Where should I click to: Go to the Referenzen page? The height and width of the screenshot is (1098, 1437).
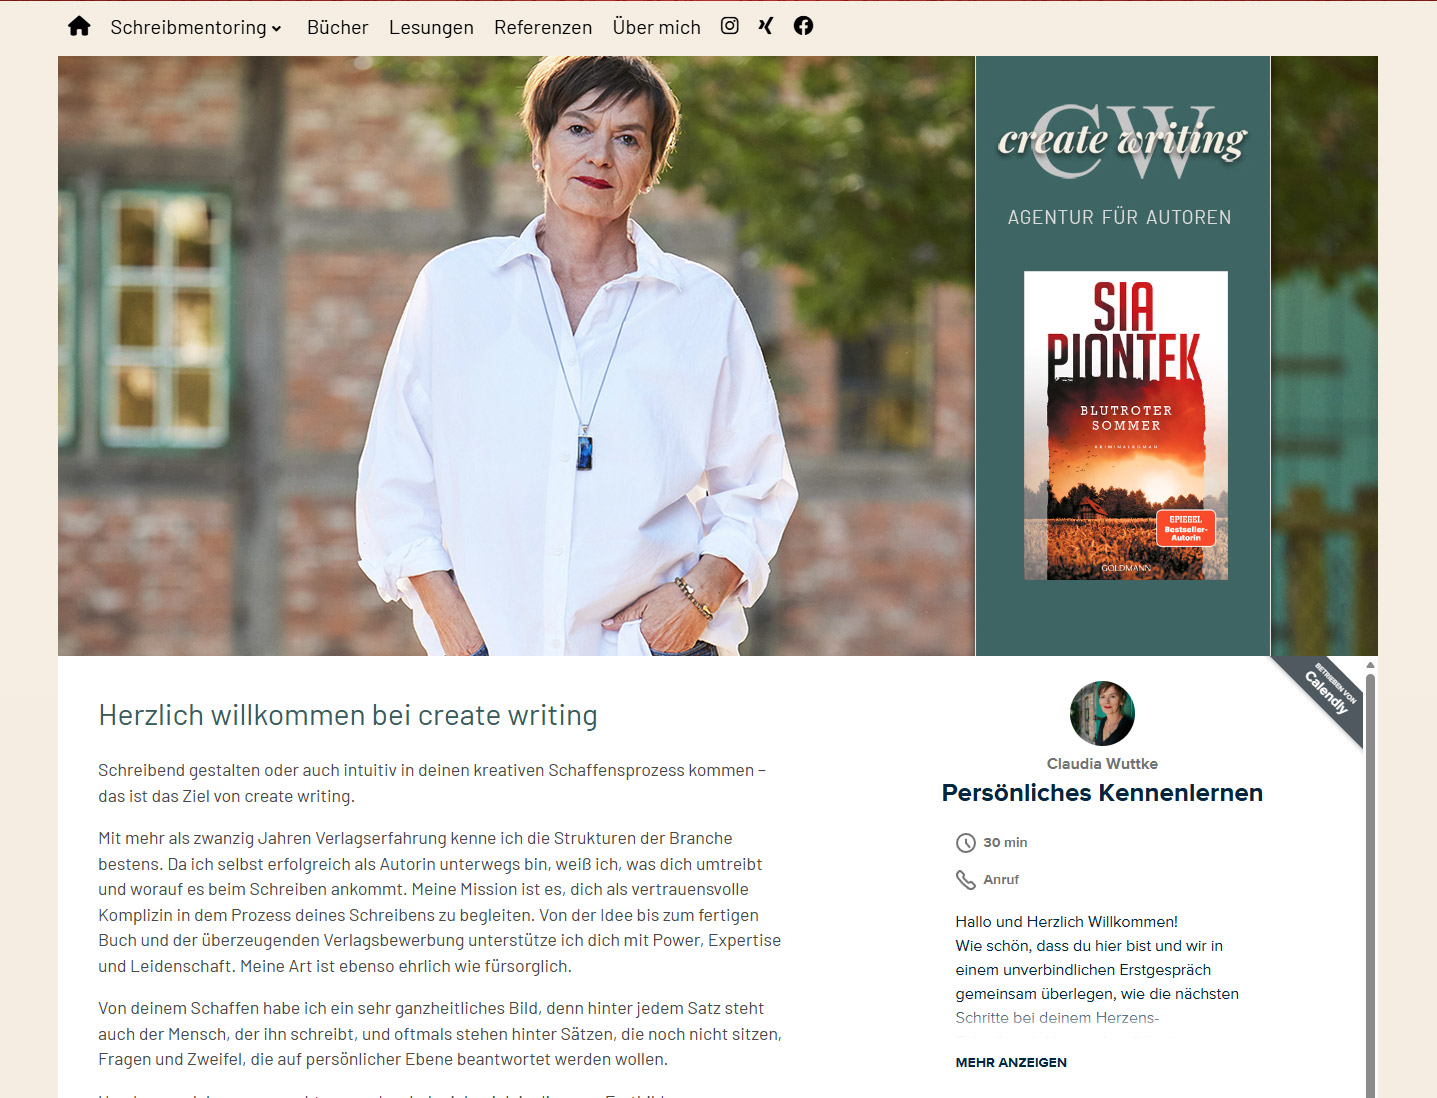click(x=543, y=27)
